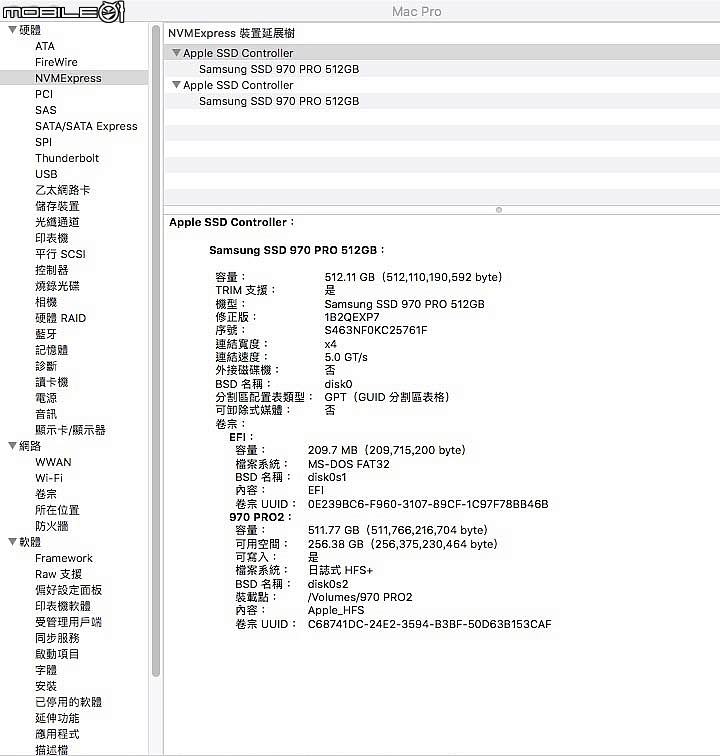Image resolution: width=720 pixels, height=756 pixels.
Task: Select 相機 camera entry
Action: [46, 302]
